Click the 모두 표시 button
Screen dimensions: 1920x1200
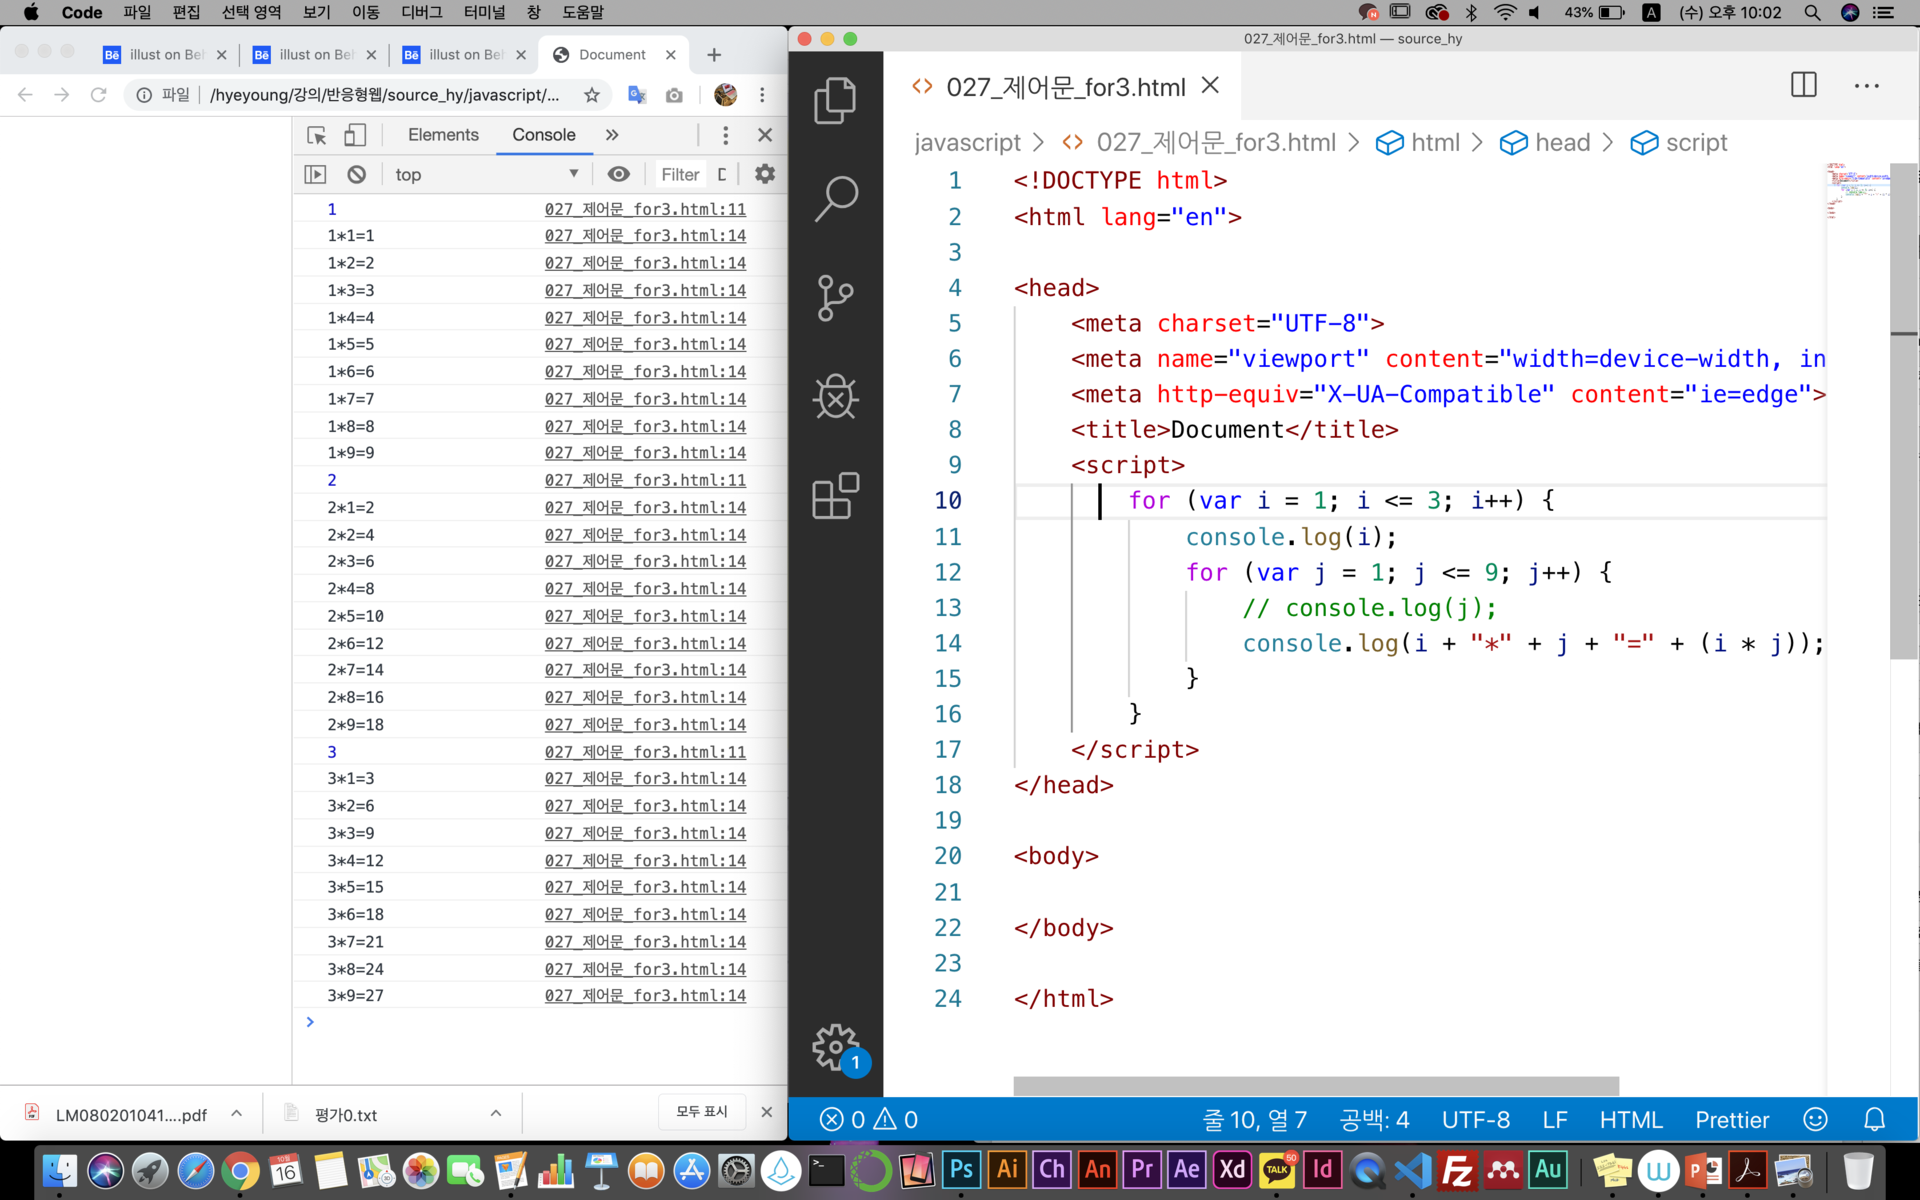click(x=702, y=1112)
